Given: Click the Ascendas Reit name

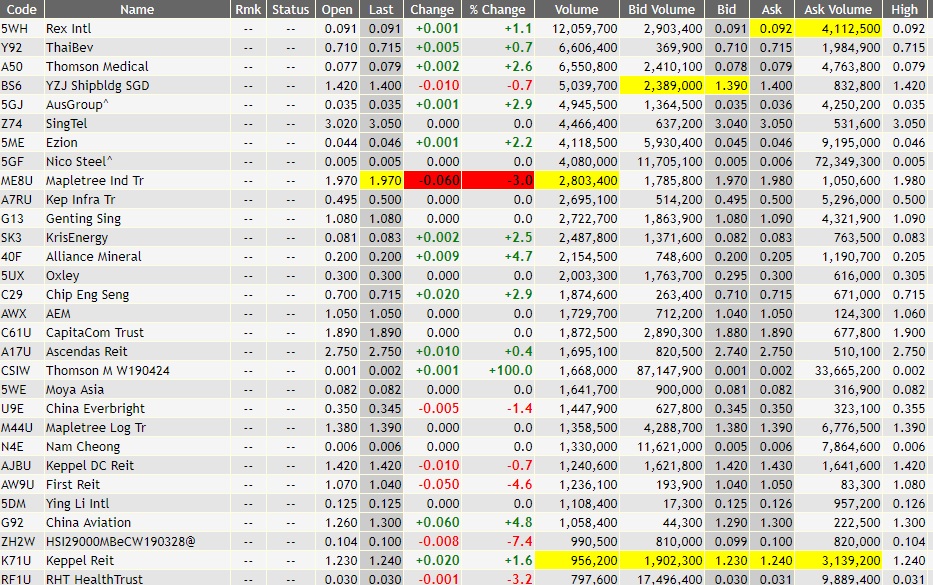Looking at the screenshot, I should [x=87, y=352].
